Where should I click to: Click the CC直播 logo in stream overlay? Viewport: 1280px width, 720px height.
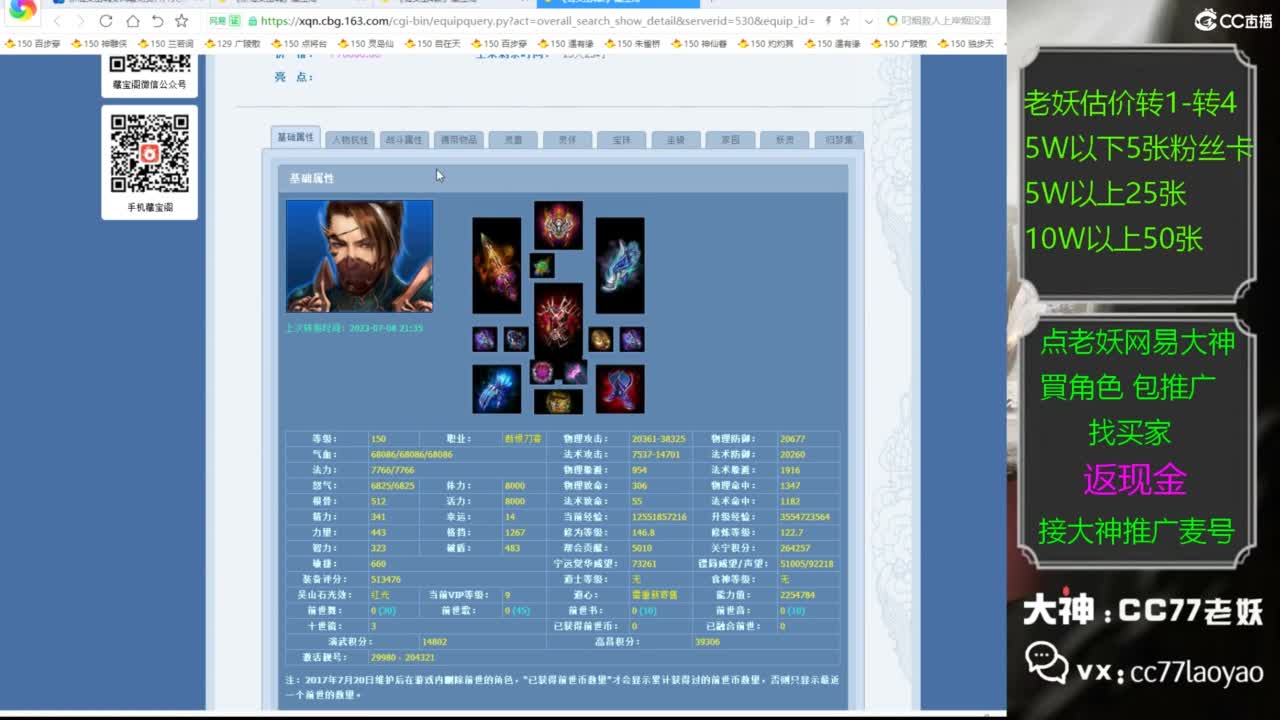(1233, 20)
